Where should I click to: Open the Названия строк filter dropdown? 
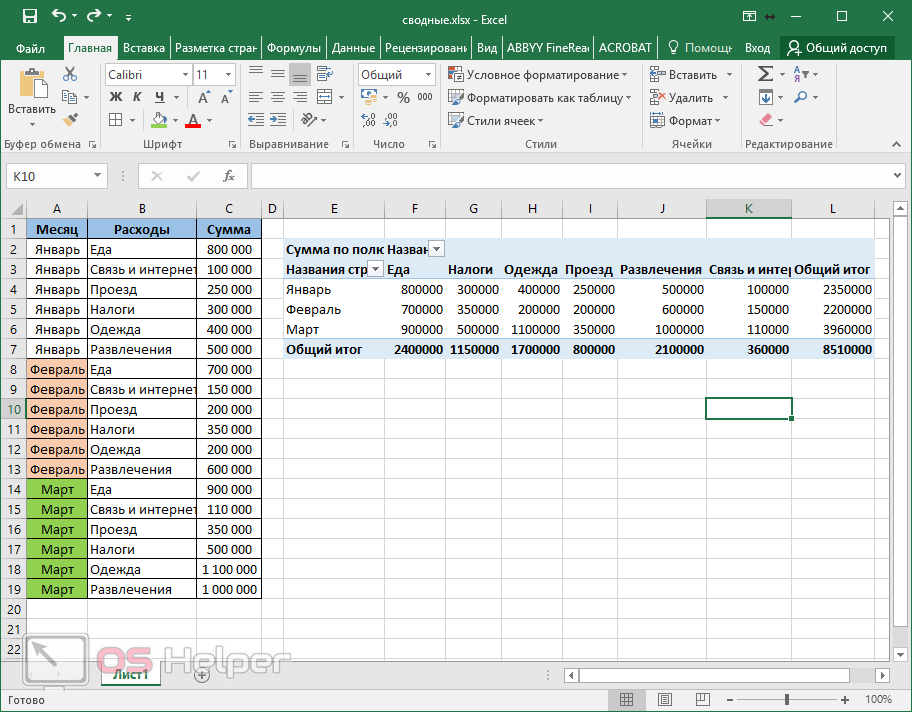(375, 269)
